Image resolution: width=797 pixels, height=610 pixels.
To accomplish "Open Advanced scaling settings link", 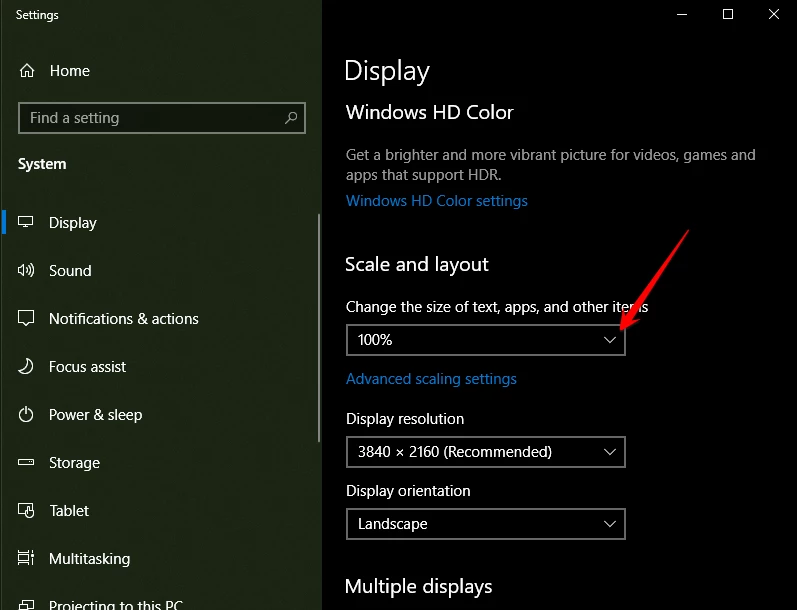I will (x=431, y=379).
